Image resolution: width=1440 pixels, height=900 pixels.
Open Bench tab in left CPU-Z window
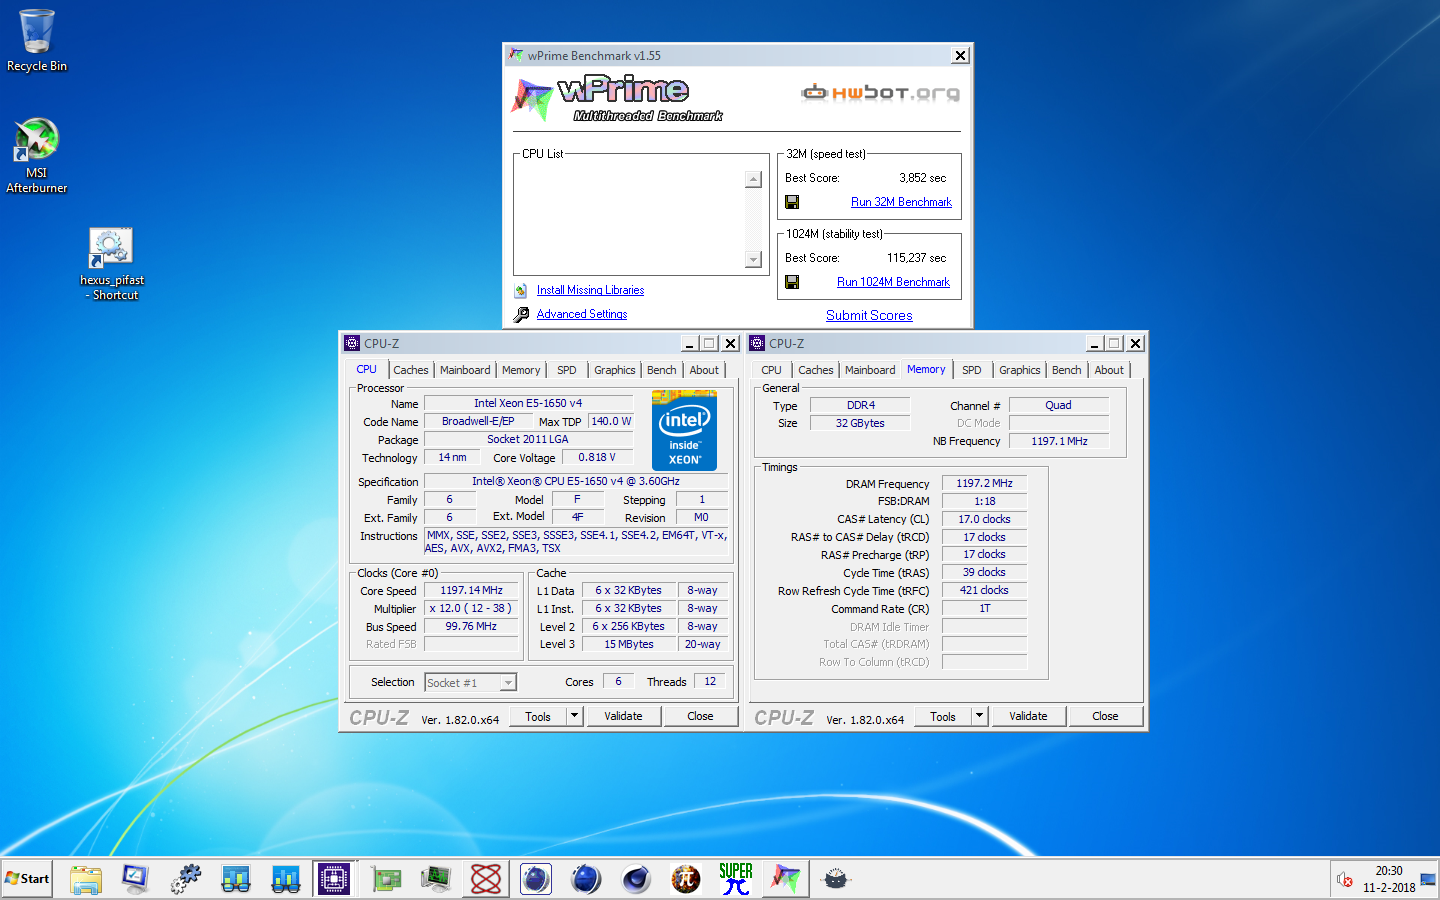point(661,370)
